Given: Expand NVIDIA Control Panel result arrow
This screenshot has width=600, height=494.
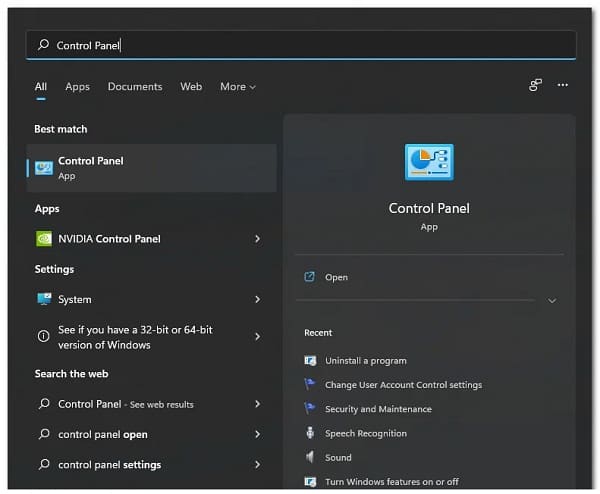Looking at the screenshot, I should click(258, 239).
